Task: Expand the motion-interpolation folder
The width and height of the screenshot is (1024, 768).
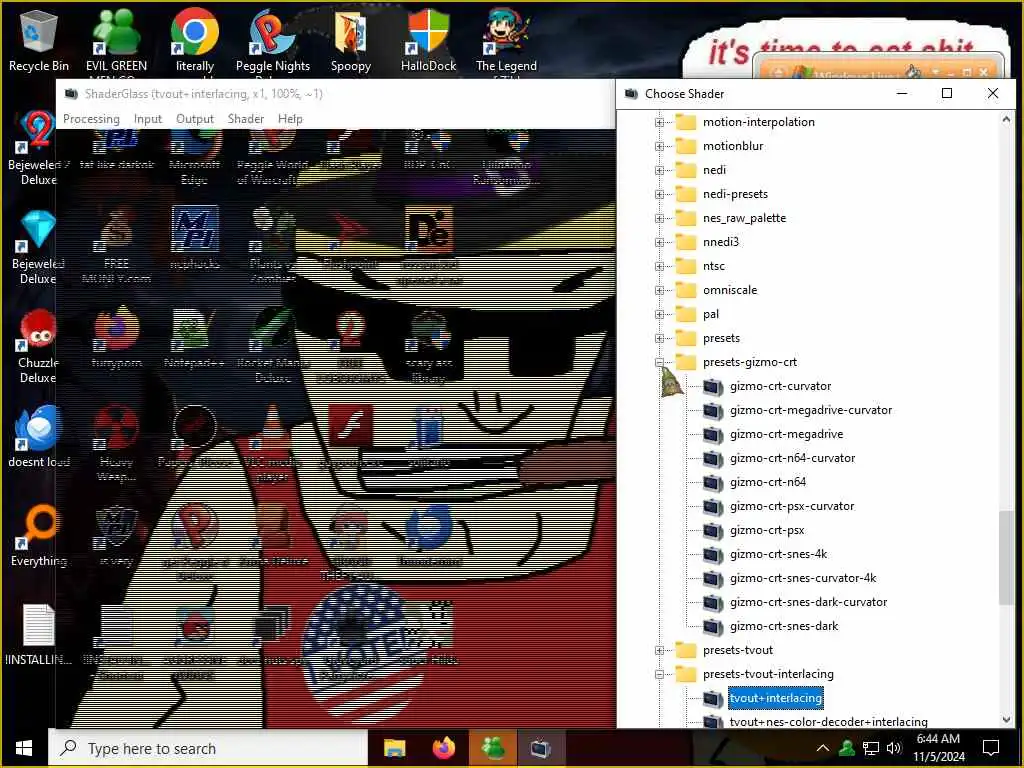Action: point(659,122)
